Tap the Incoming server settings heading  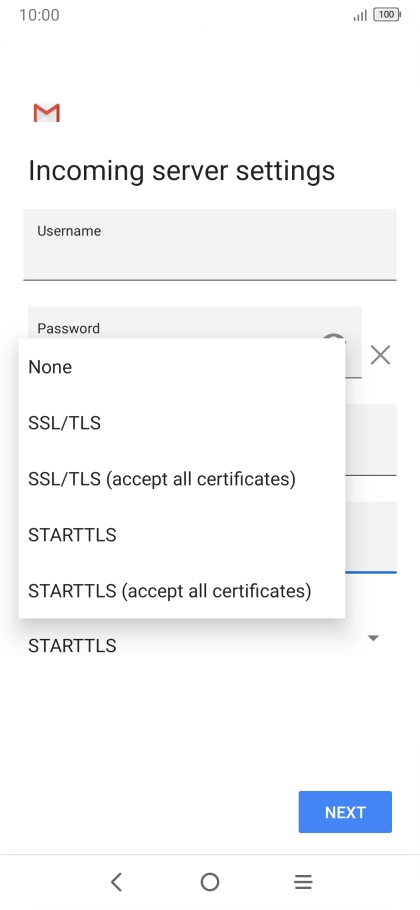click(182, 171)
